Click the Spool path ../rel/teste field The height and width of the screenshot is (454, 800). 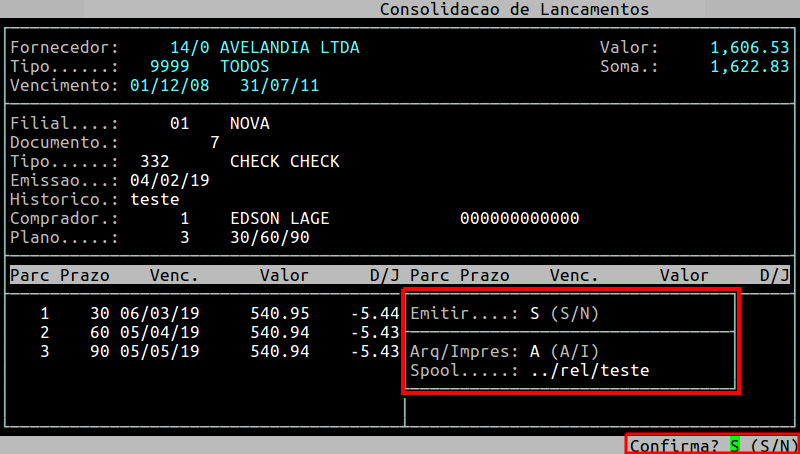point(589,371)
